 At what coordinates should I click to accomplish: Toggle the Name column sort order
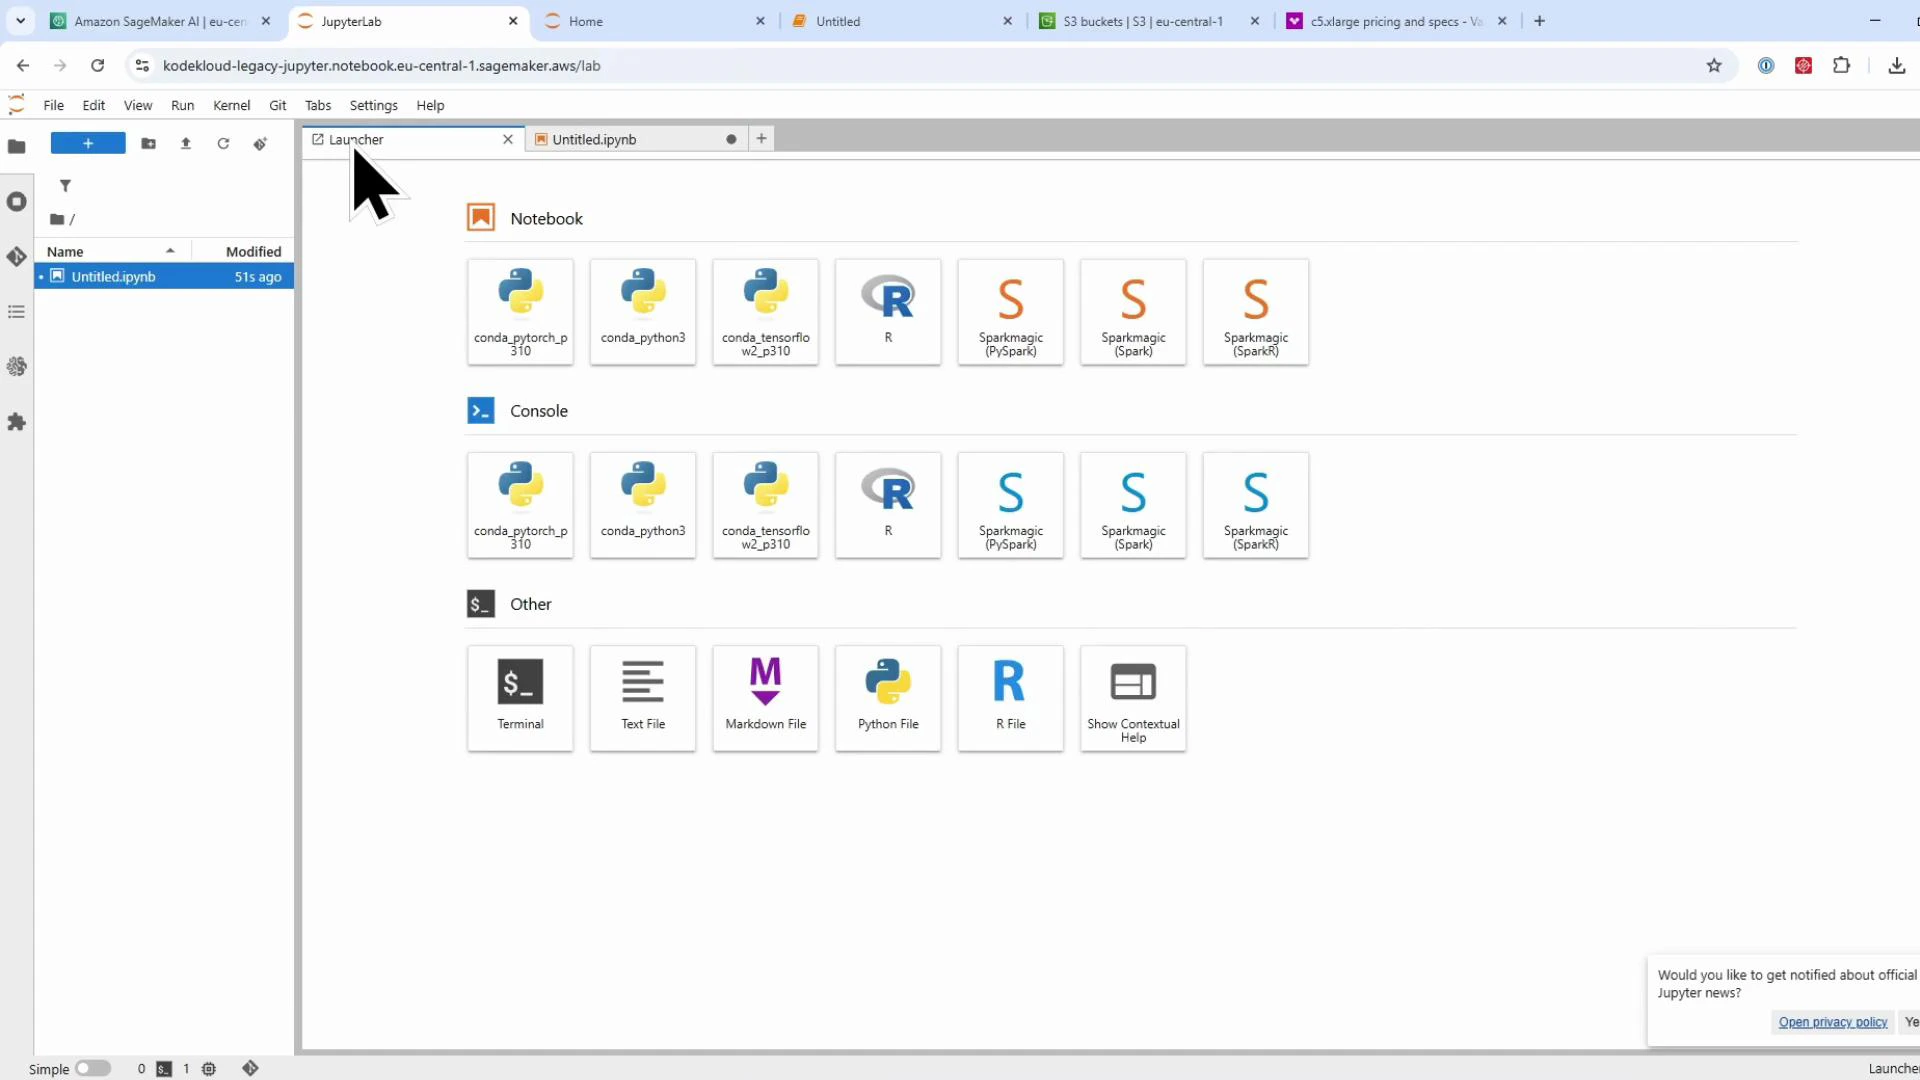pos(65,251)
